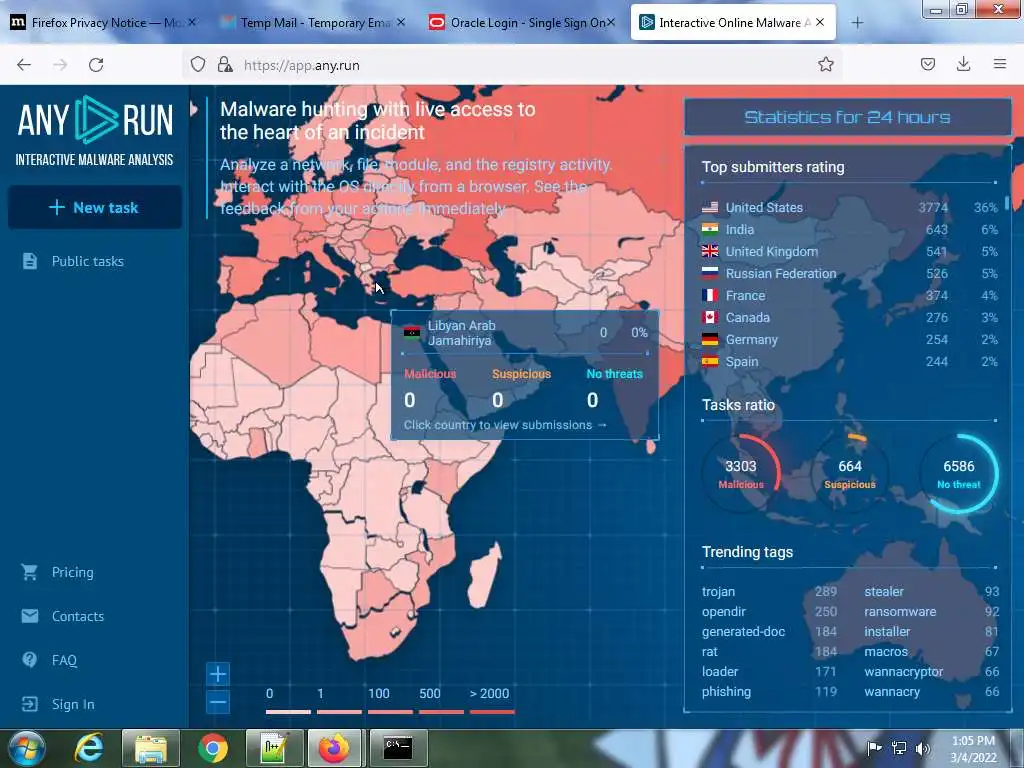Bookmark this page with star icon
The width and height of the screenshot is (1024, 768).
coord(826,64)
